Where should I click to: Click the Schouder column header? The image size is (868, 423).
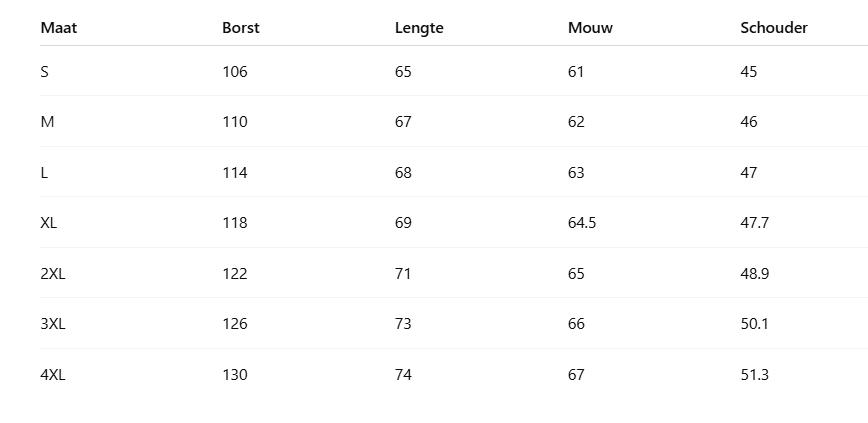[x=774, y=28]
